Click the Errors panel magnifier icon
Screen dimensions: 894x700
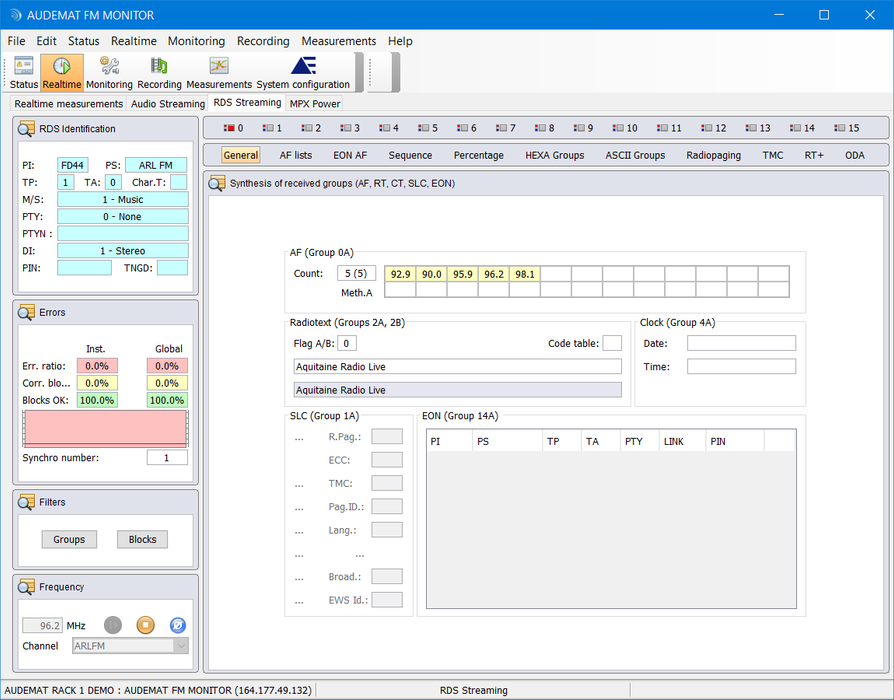(27, 312)
